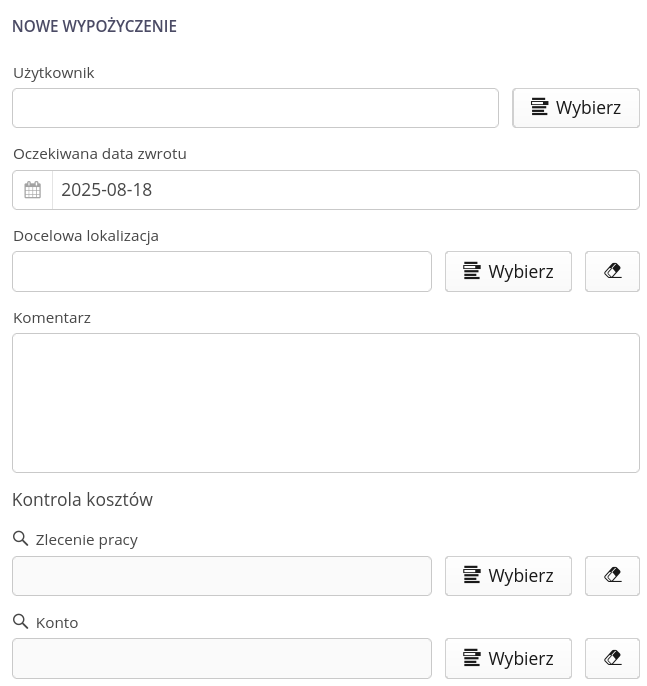Focus the Użytkownik text field
The image size is (647, 686).
click(255, 108)
